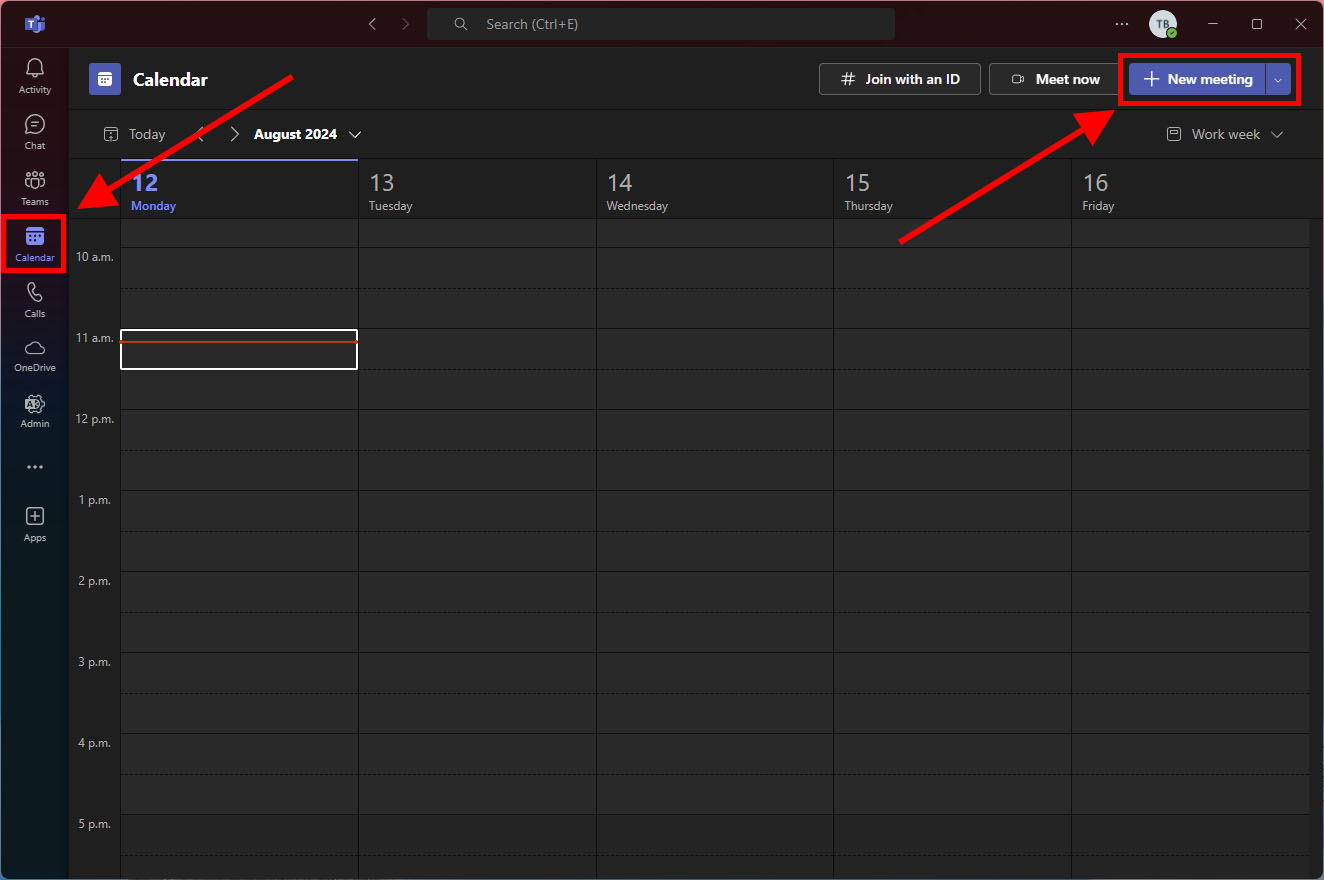Click the Calendar page title icon

pos(105,79)
